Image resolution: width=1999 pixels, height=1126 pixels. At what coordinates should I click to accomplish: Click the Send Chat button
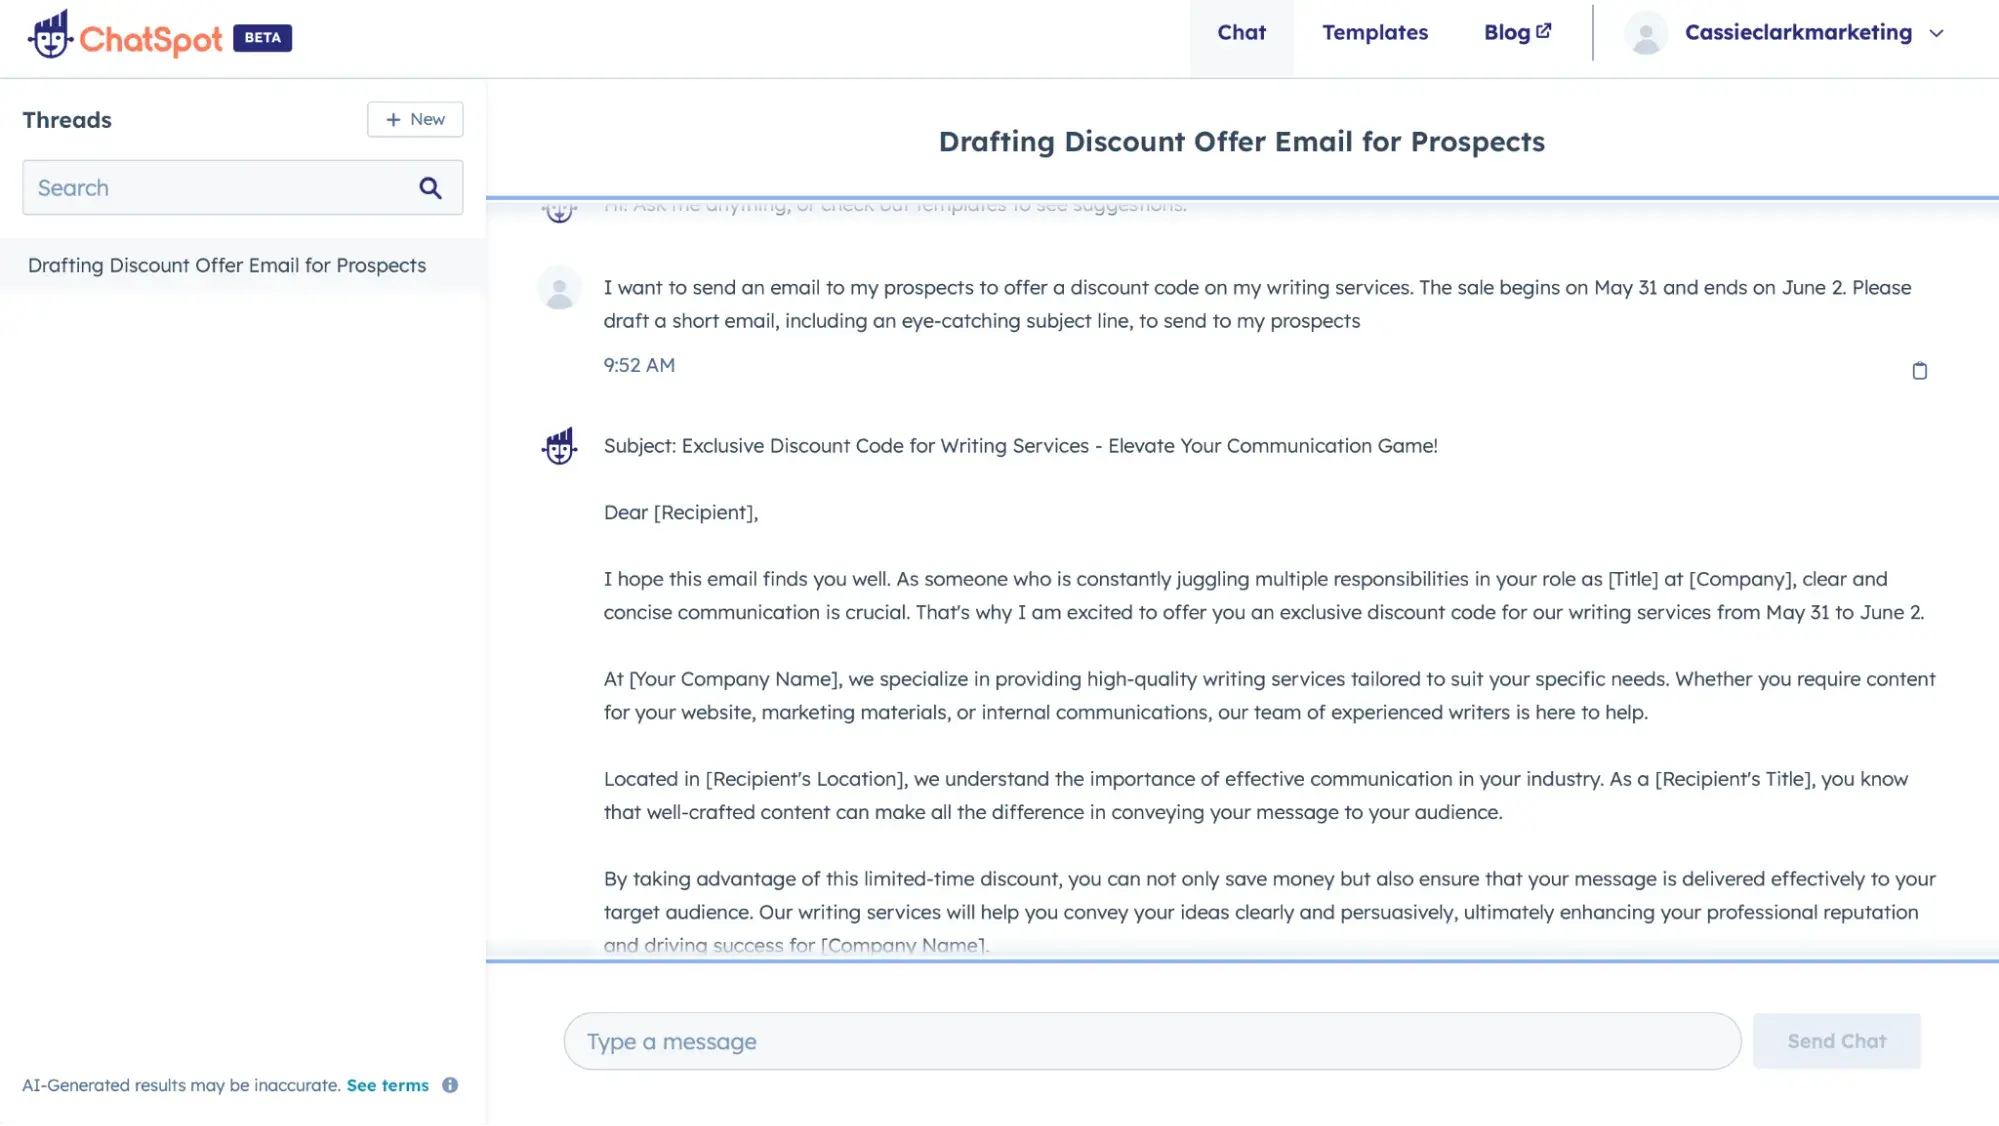click(x=1836, y=1041)
